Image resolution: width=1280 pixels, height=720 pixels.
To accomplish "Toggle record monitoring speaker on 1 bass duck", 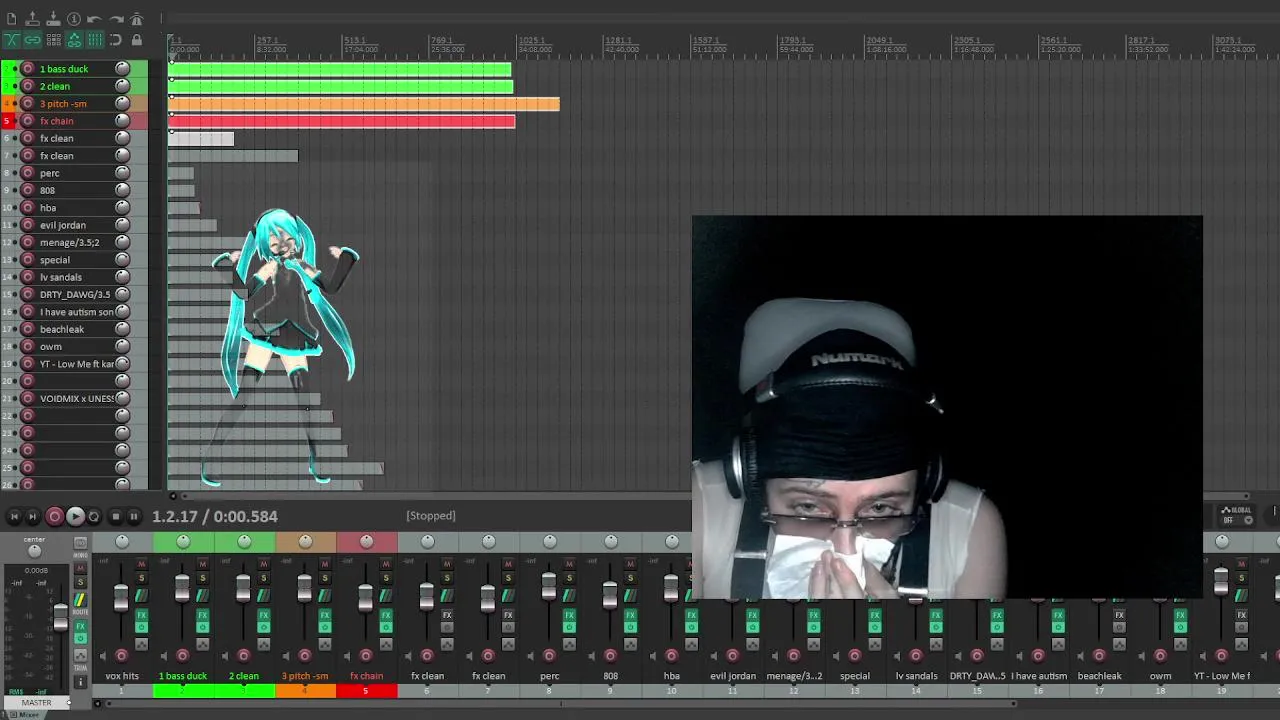I will tap(164, 656).
